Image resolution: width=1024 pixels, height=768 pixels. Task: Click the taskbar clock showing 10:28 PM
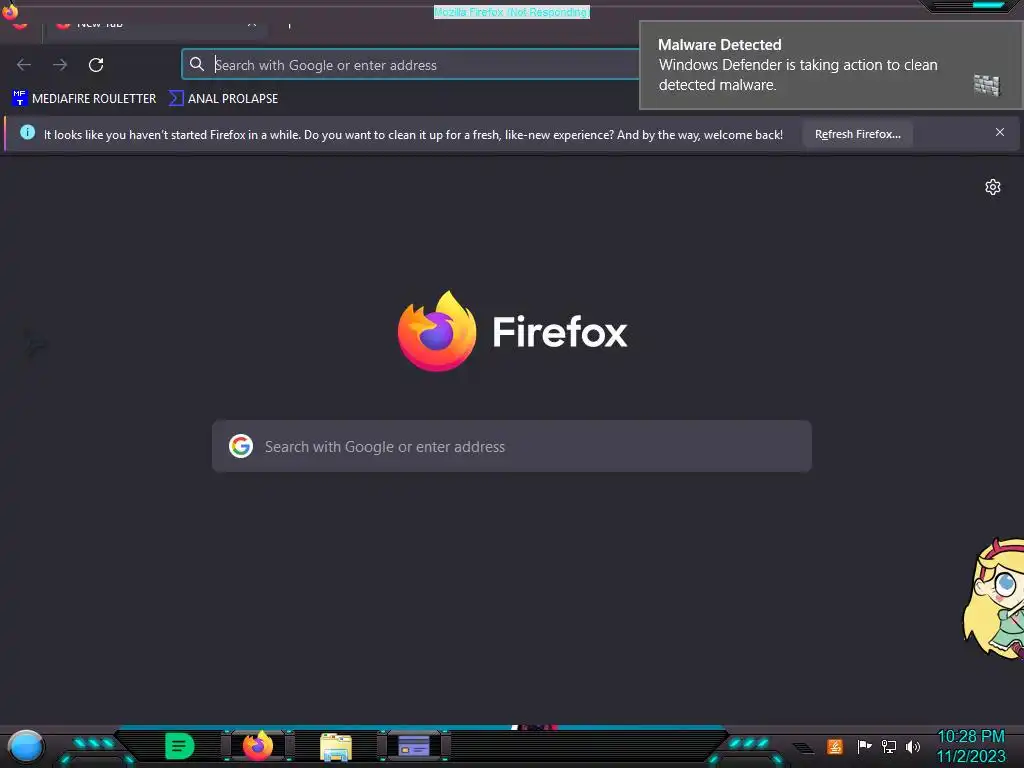(970, 746)
